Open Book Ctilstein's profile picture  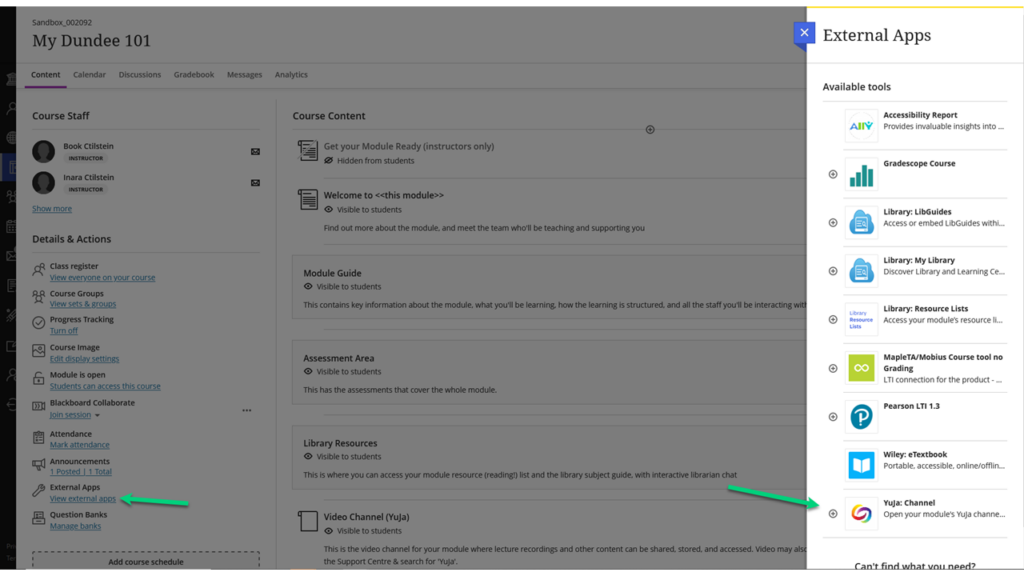click(44, 152)
